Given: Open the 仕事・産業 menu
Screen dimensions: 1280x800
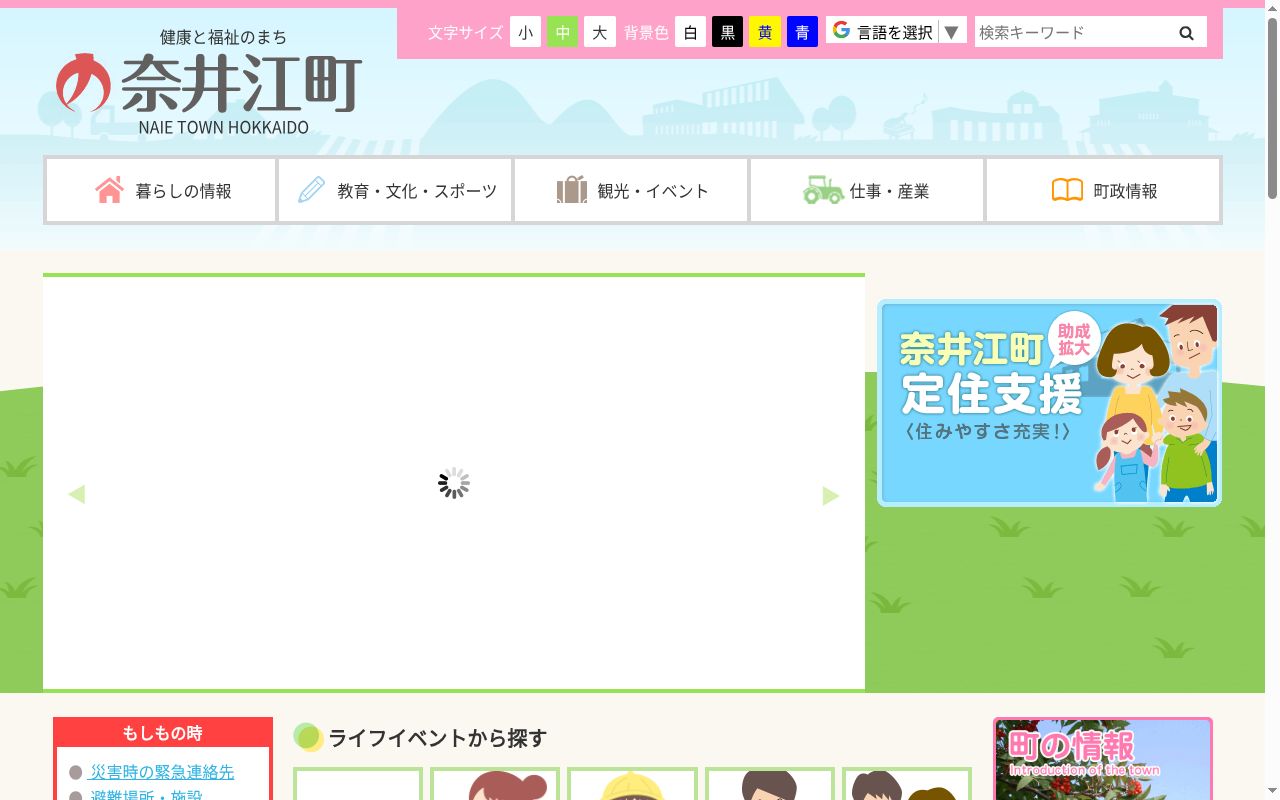Looking at the screenshot, I should [x=867, y=190].
